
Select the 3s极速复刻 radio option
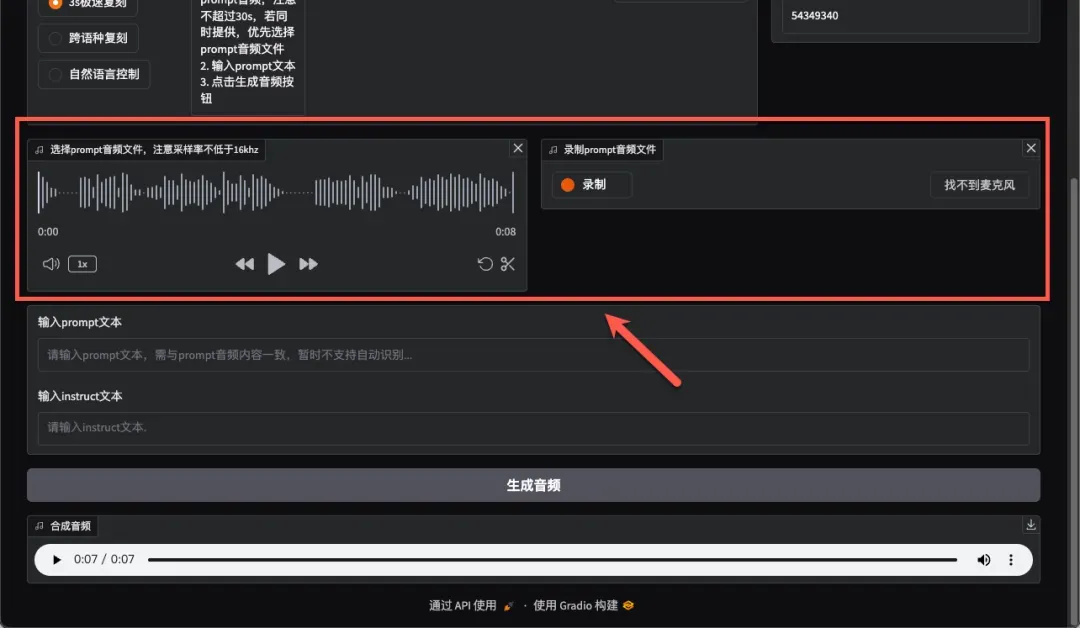55,4
